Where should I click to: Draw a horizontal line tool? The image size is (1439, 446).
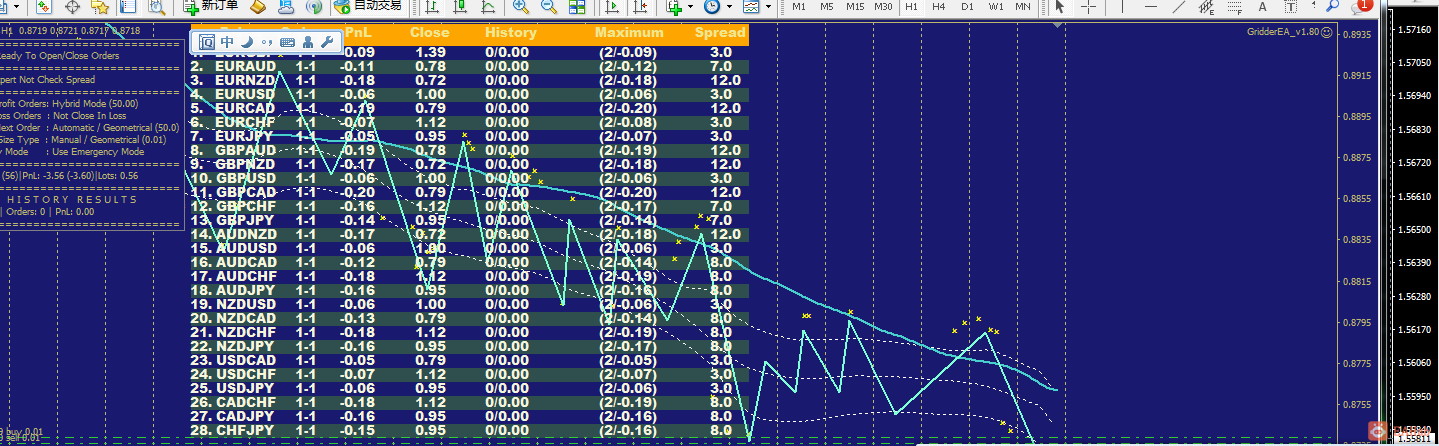(1150, 6)
